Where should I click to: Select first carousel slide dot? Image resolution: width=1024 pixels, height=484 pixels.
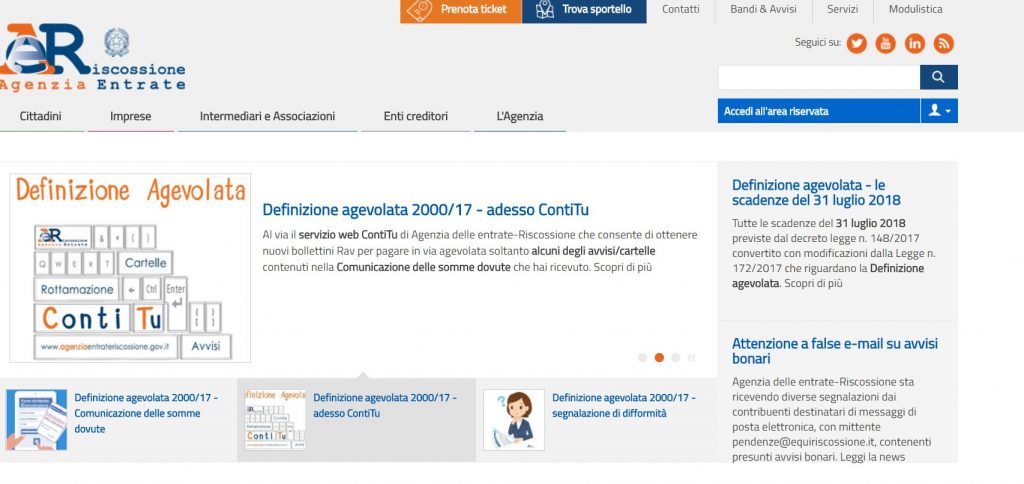point(642,358)
